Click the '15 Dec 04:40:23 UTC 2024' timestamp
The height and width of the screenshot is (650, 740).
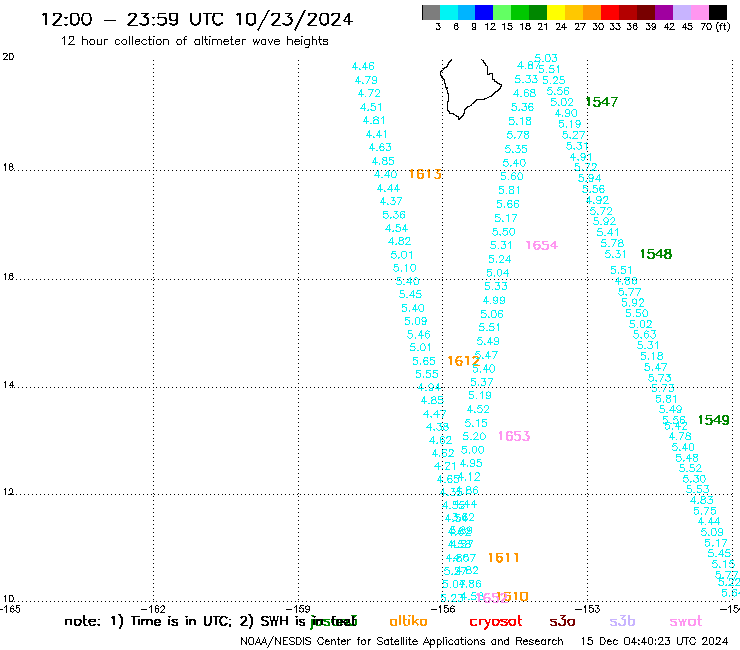pyautogui.click(x=654, y=641)
